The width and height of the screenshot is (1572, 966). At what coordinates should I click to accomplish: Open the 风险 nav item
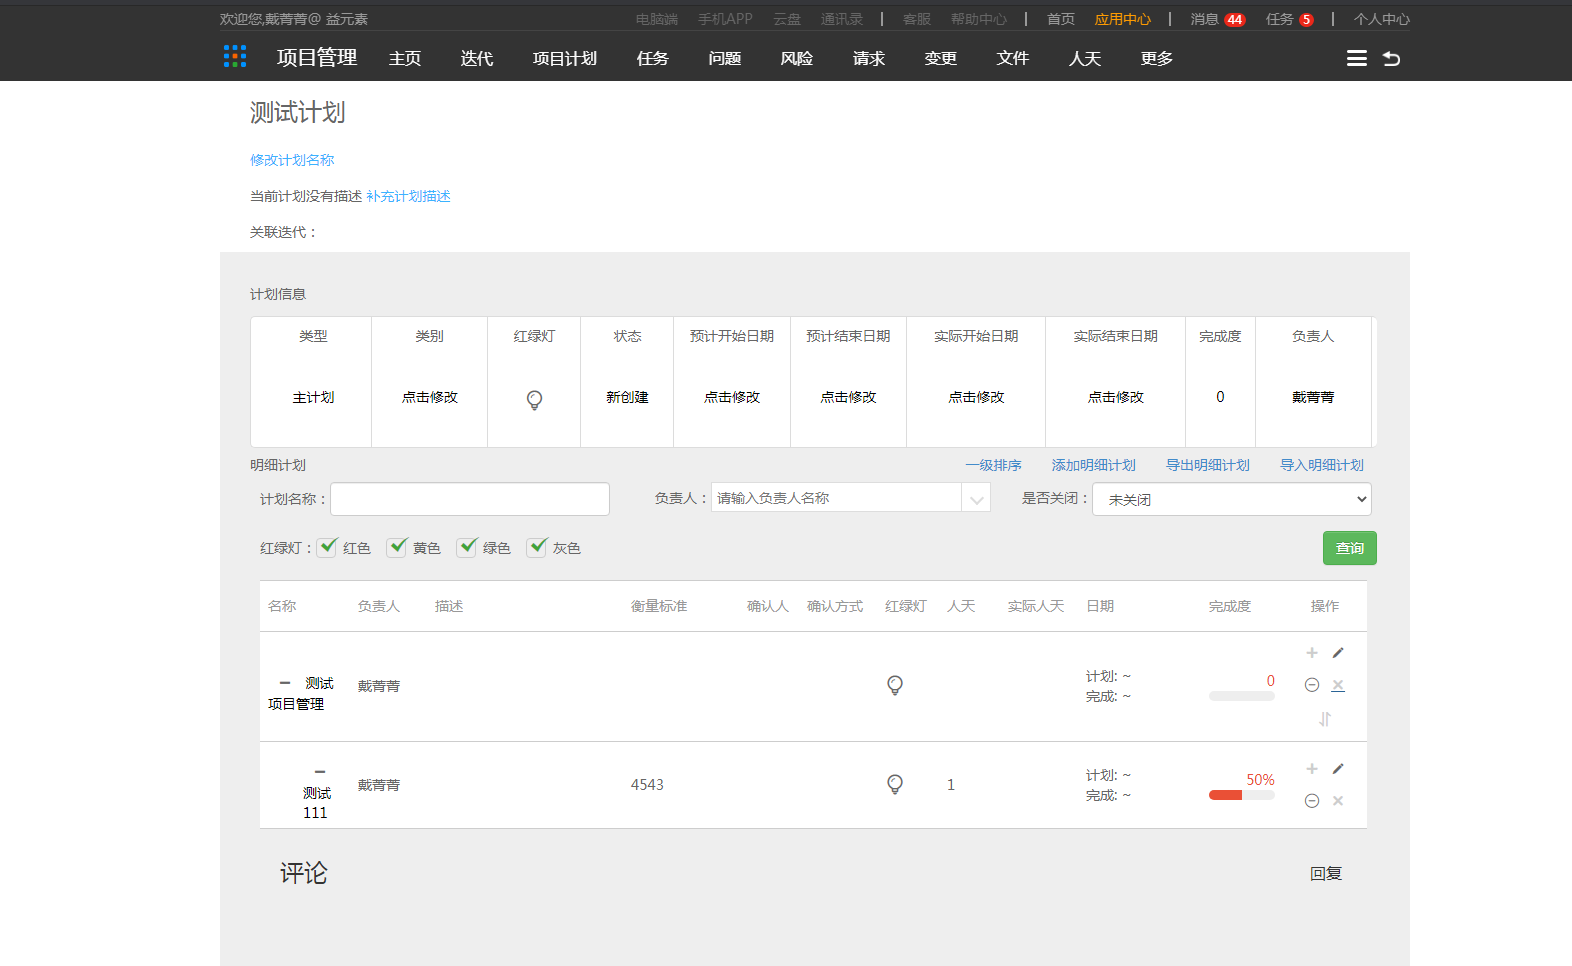(797, 58)
